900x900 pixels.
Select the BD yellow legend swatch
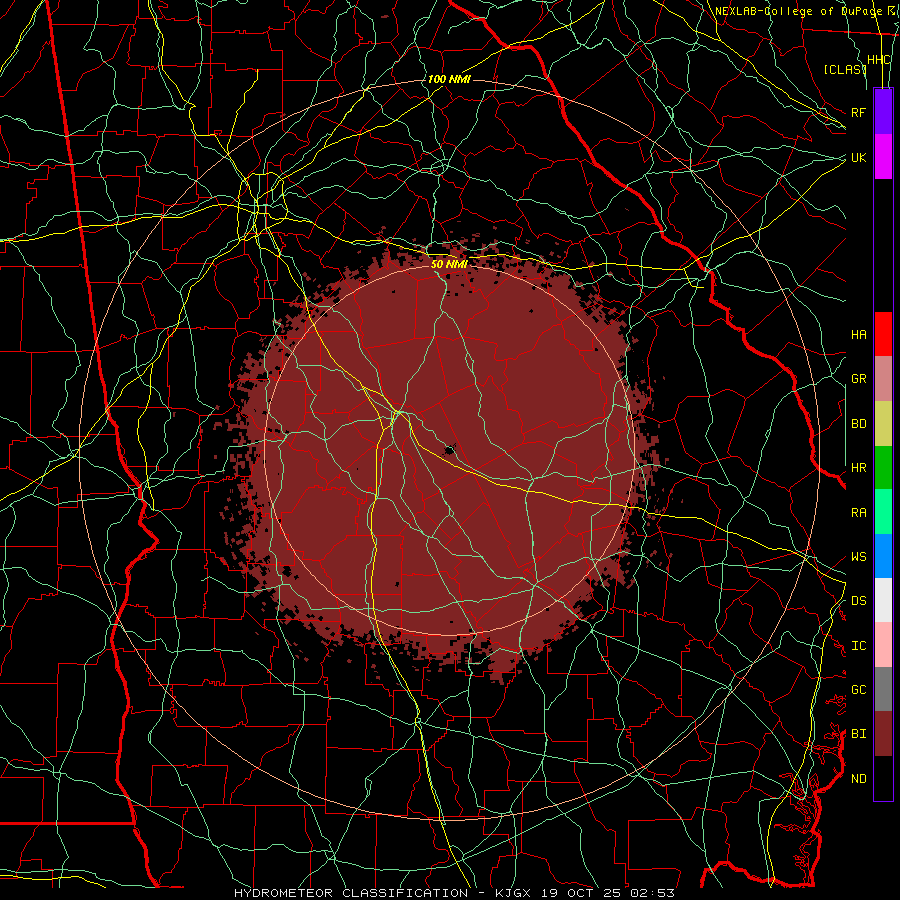pyautogui.click(x=883, y=424)
